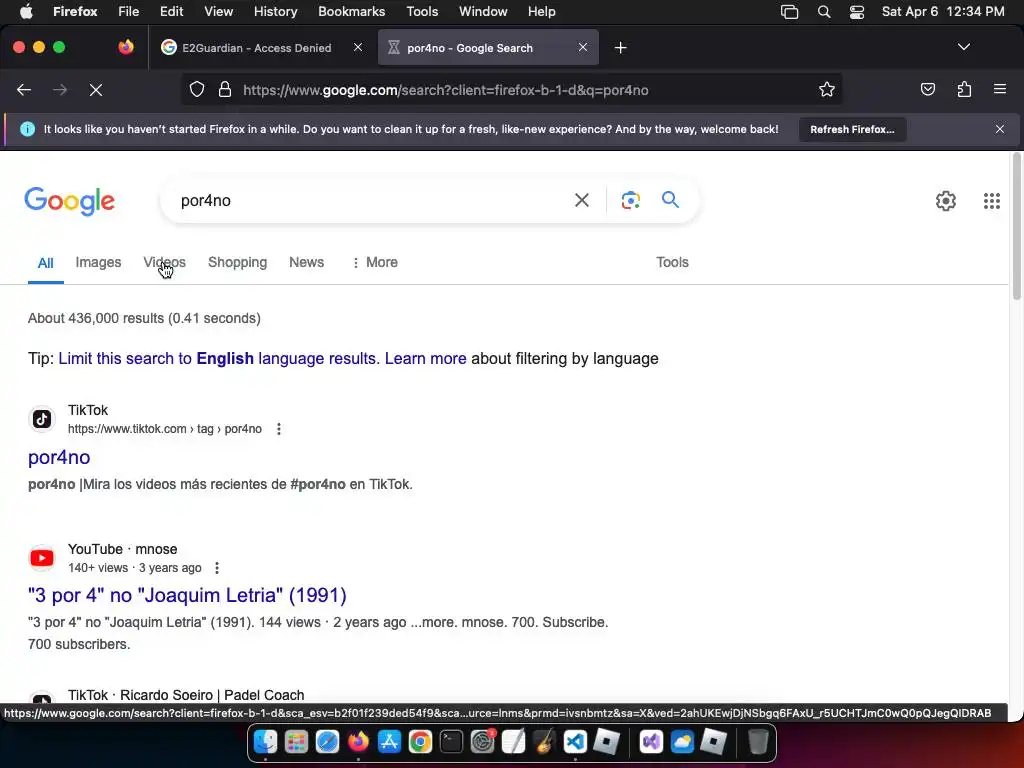Close the E2Guardian - Access Denied tab
This screenshot has height=768, width=1024.
coord(358,47)
